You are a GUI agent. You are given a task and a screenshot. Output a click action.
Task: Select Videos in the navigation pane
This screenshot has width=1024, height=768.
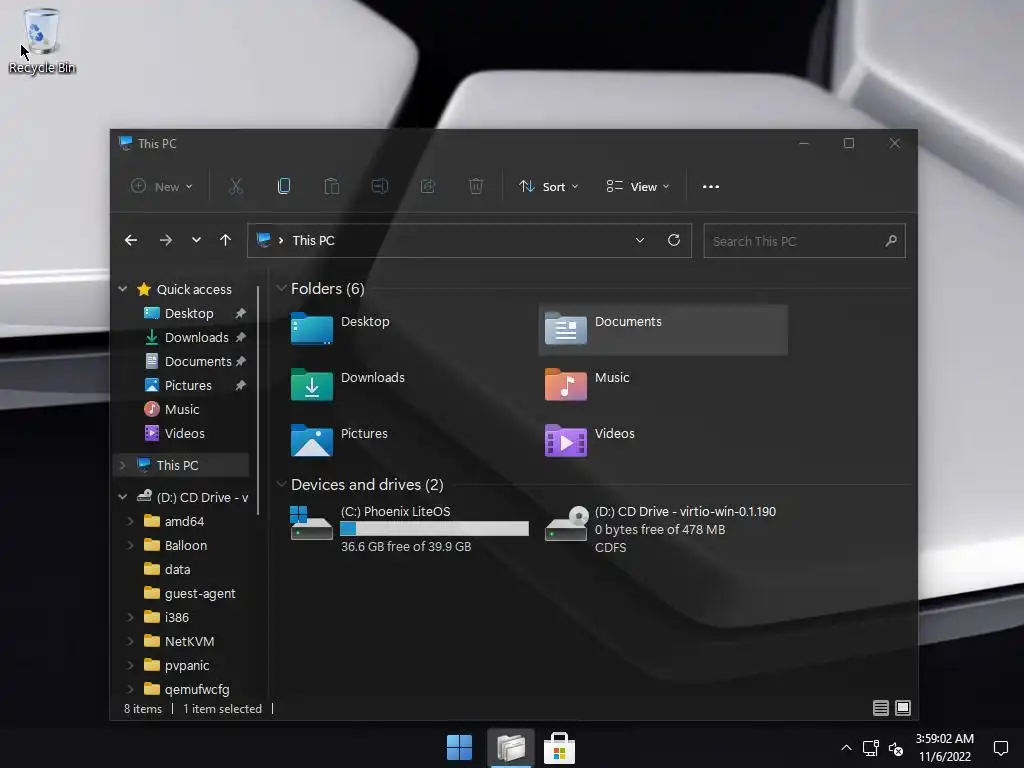pyautogui.click(x=184, y=434)
